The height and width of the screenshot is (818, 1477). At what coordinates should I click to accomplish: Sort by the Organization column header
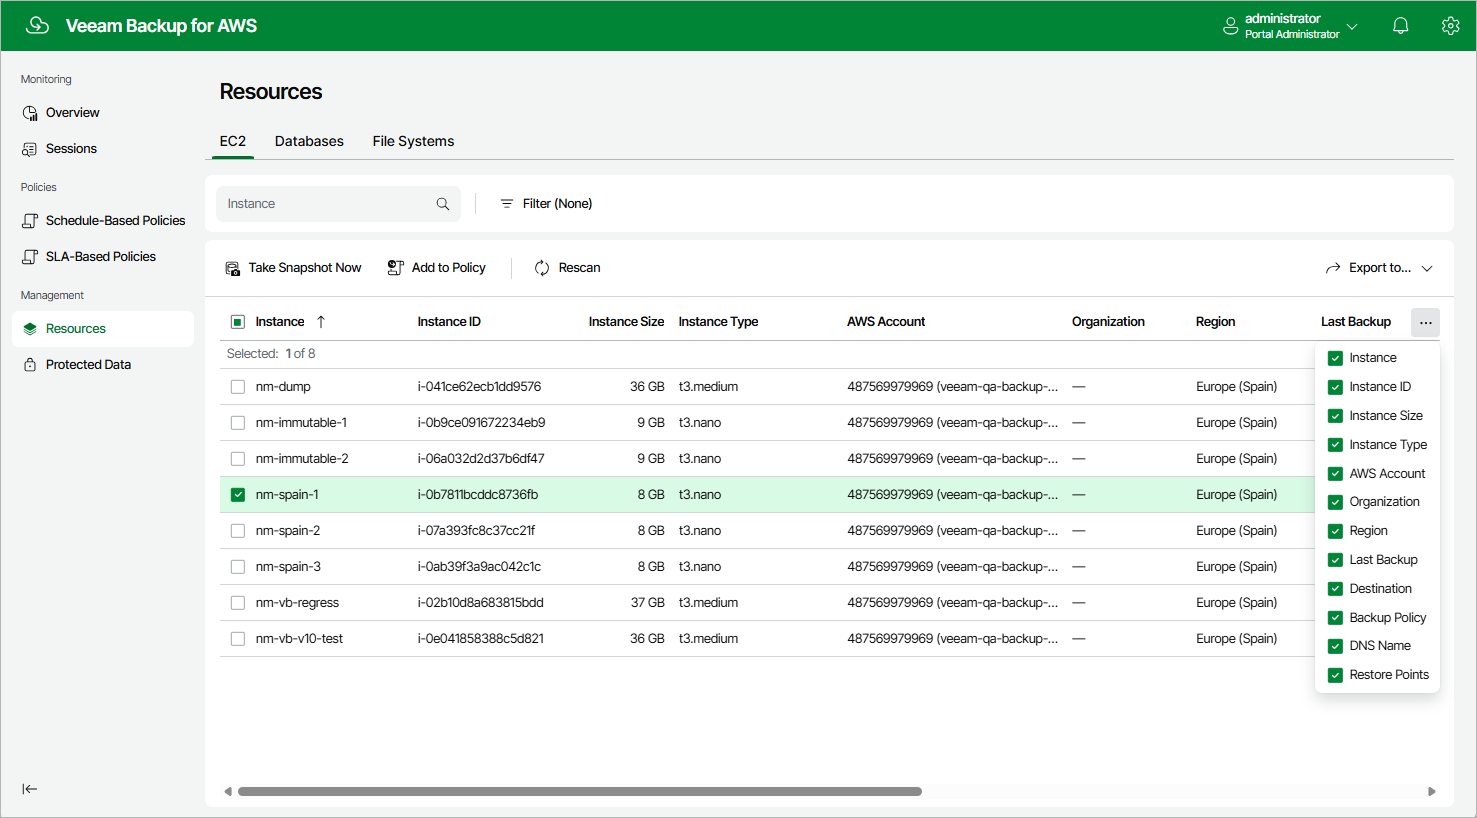pos(1108,322)
